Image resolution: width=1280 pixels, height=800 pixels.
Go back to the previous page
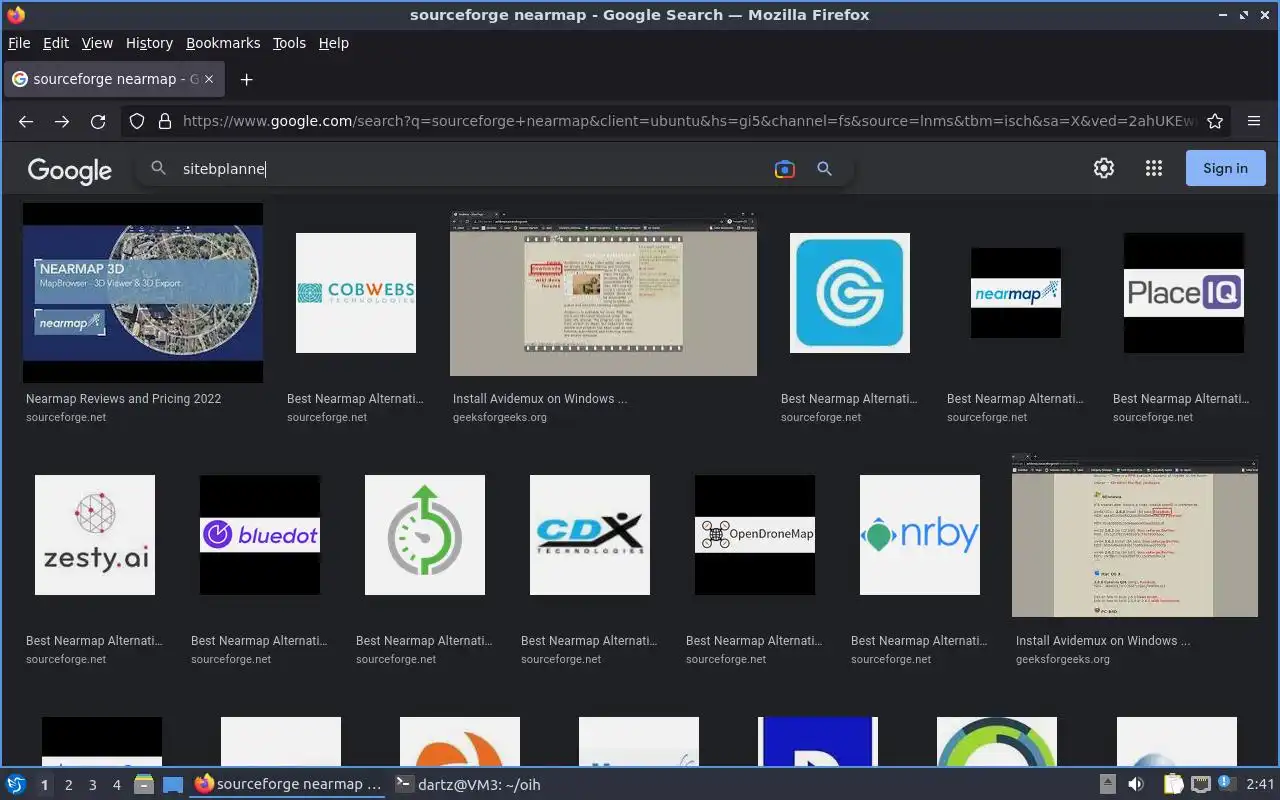coord(26,121)
